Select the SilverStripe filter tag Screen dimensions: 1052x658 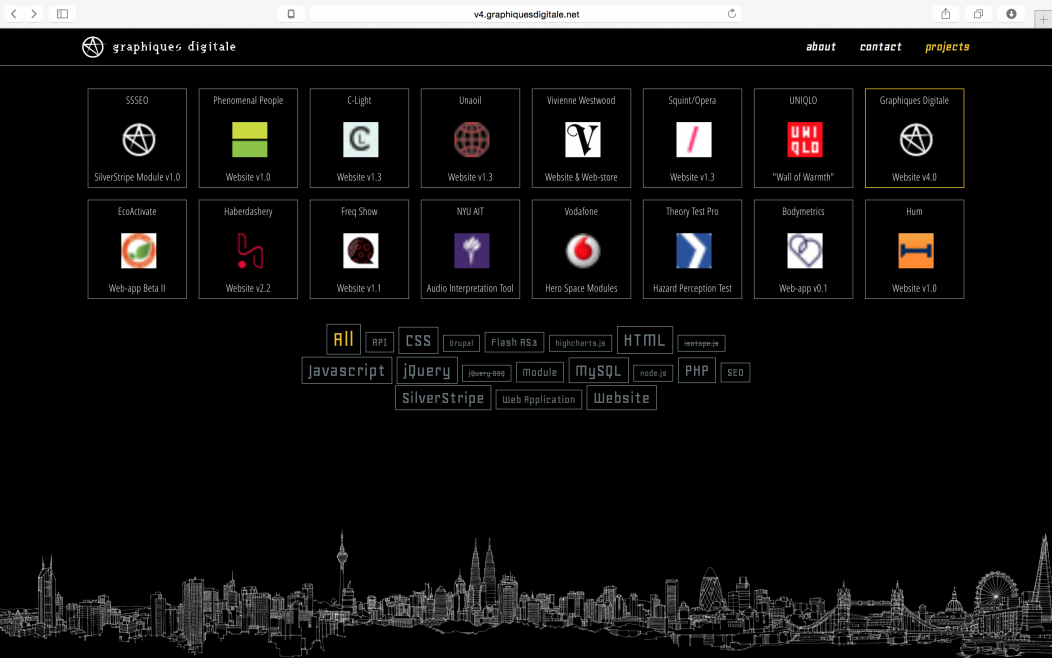[x=443, y=398]
